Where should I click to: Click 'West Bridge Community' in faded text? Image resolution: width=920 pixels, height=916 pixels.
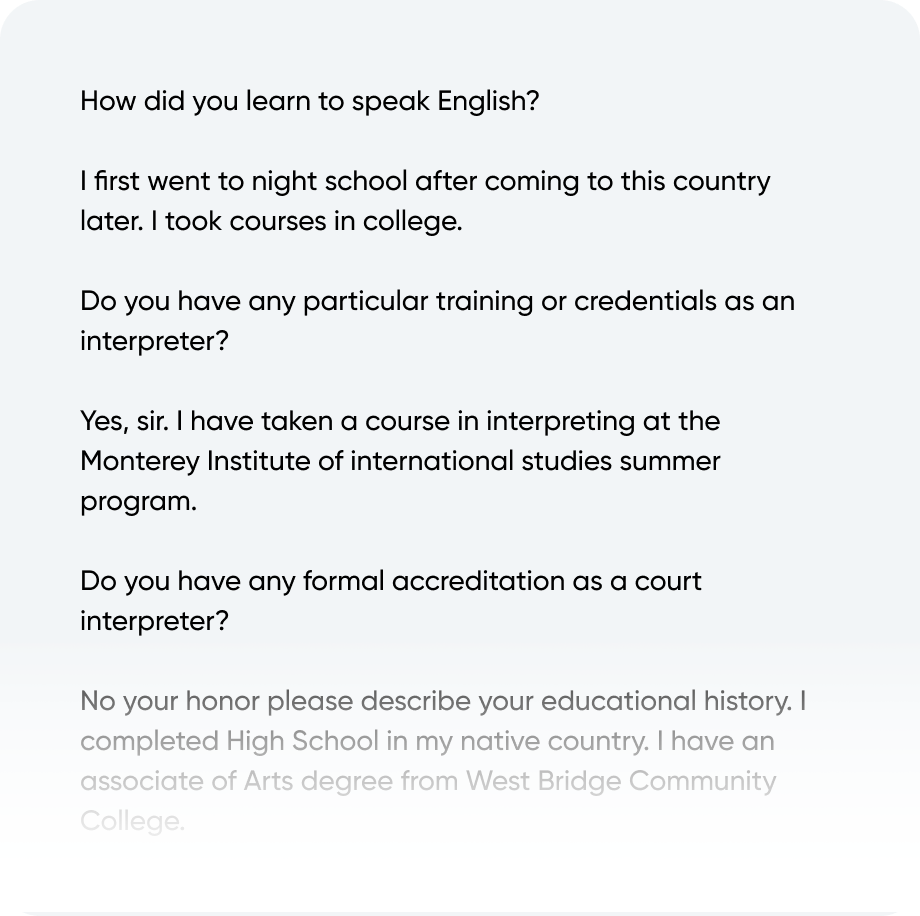621,782
